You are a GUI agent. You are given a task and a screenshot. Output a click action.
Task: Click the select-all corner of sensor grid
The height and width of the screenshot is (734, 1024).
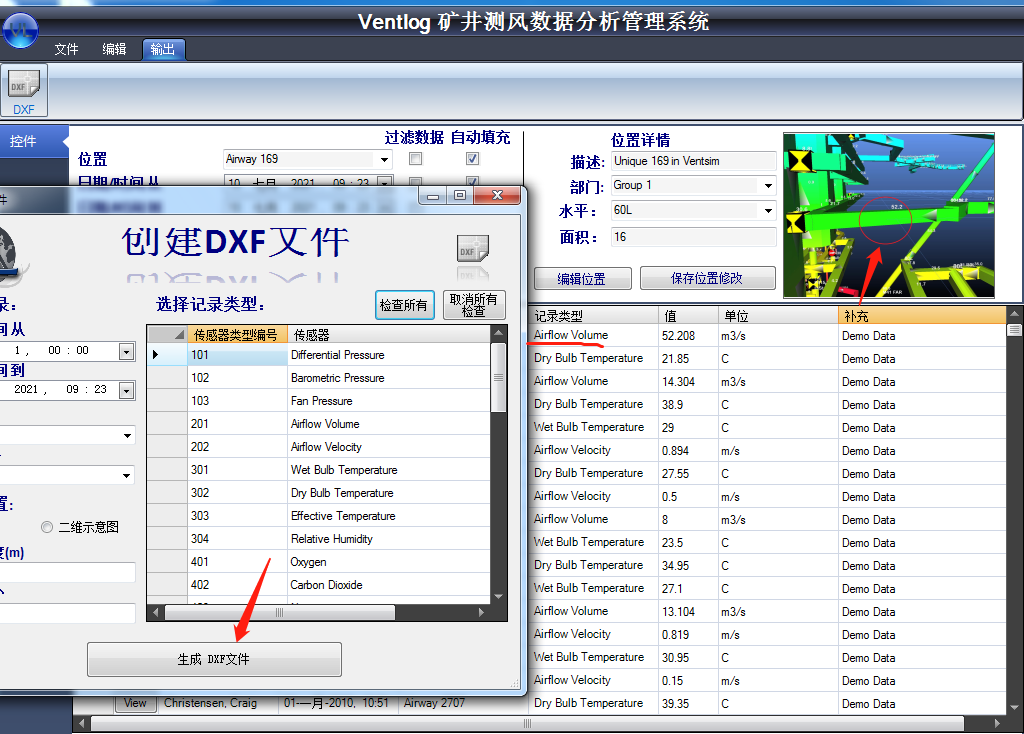(167, 334)
